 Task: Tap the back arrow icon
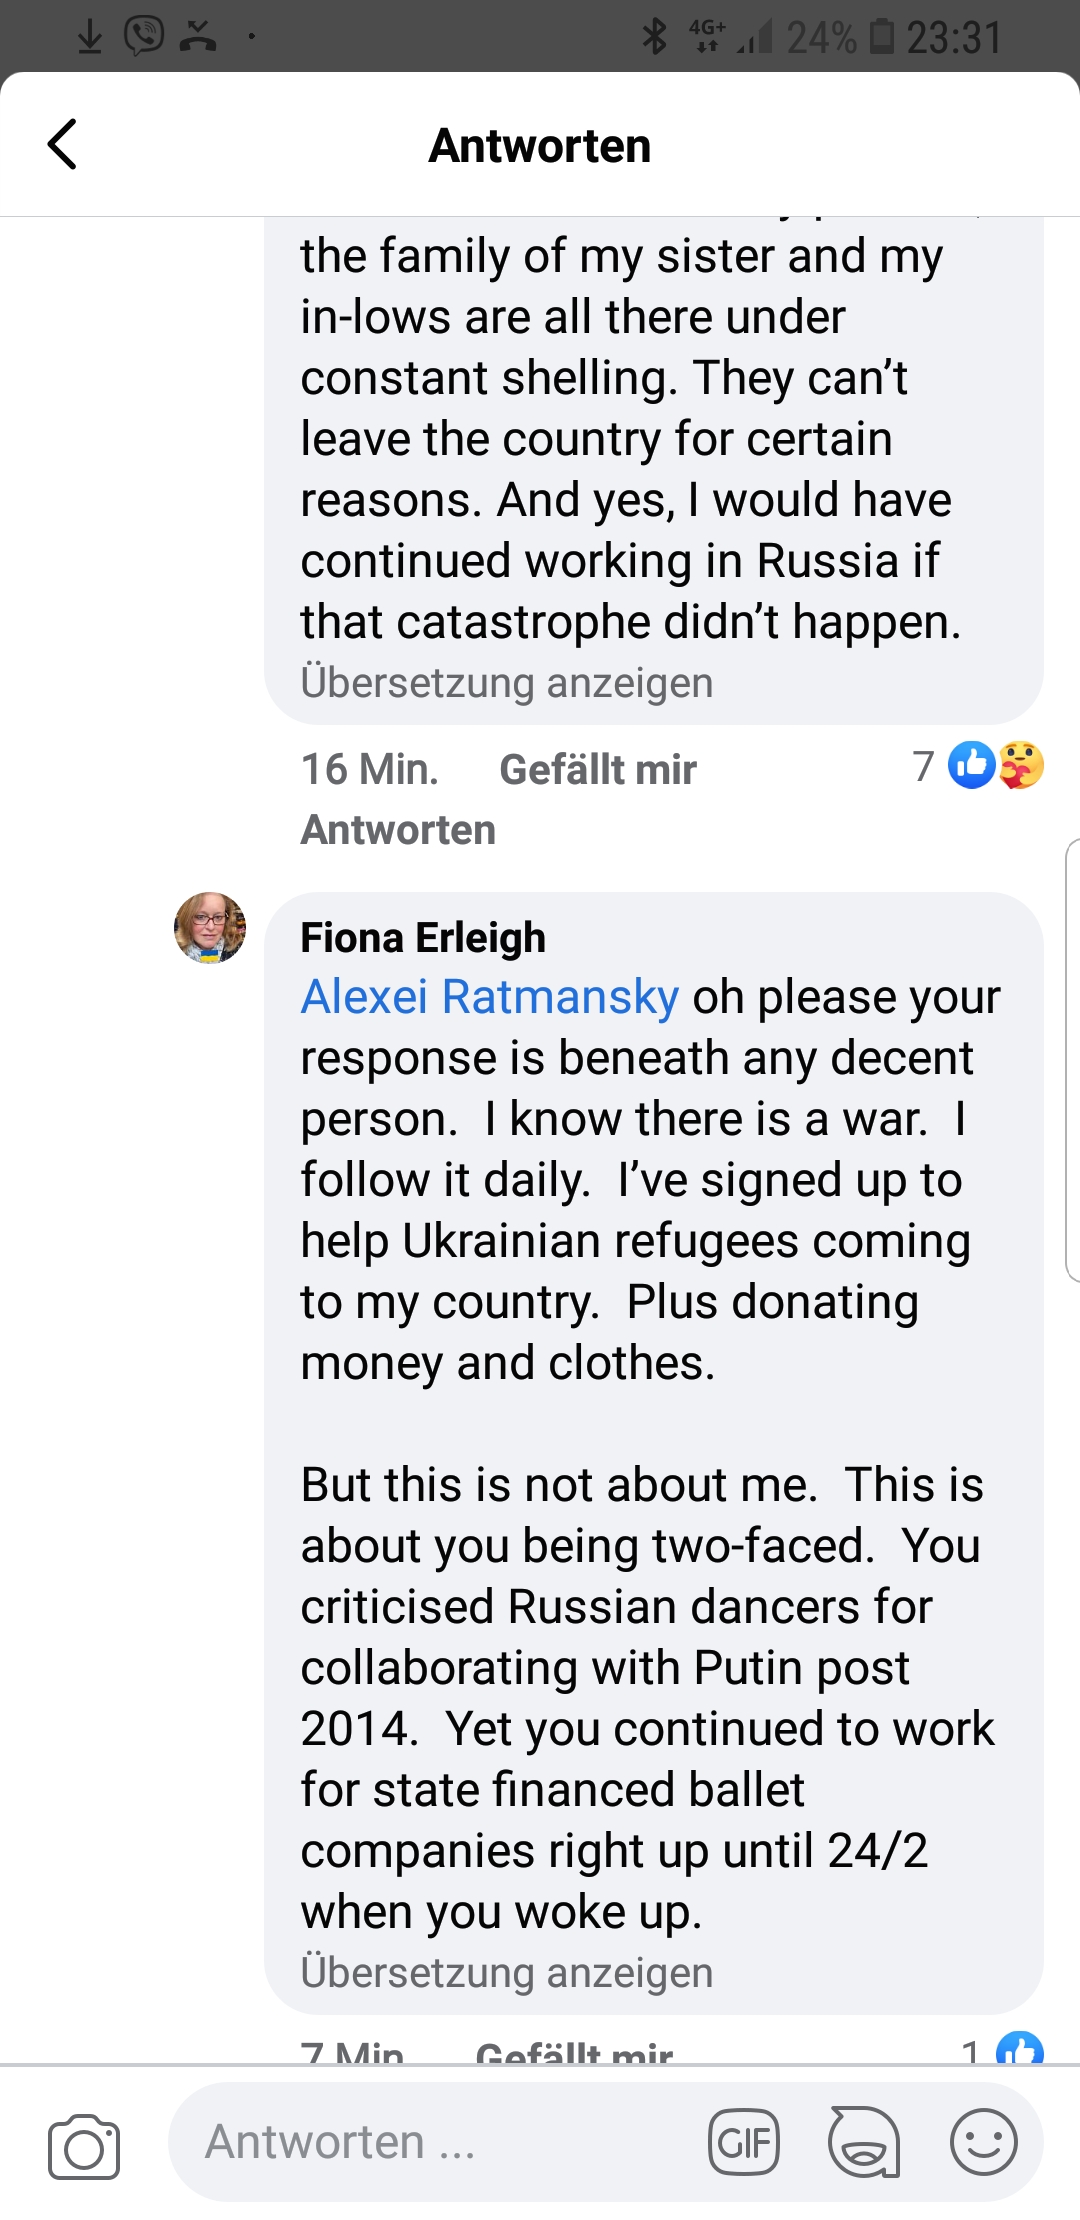pyautogui.click(x=63, y=145)
